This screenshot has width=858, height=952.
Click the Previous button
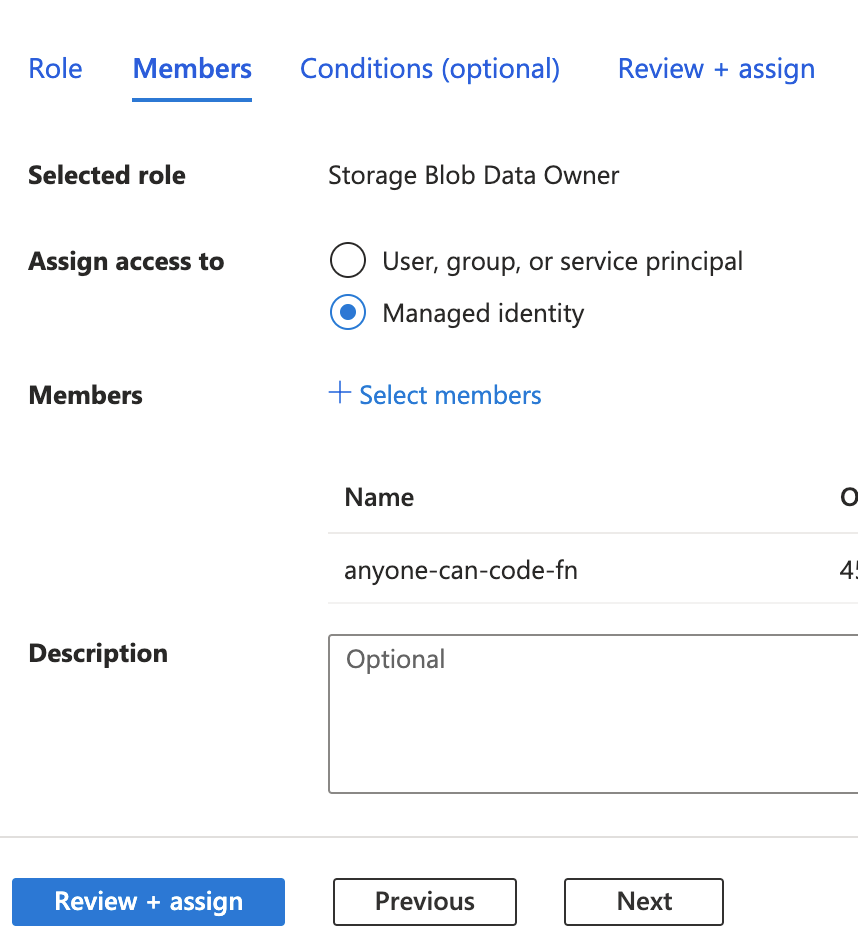pyautogui.click(x=425, y=902)
